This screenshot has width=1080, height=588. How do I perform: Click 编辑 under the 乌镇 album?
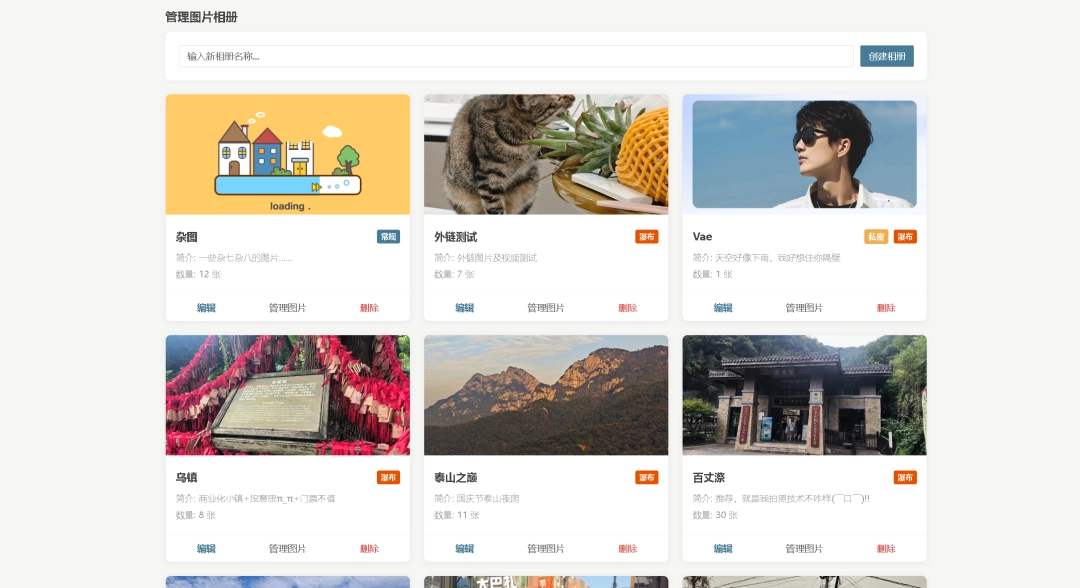(206, 549)
